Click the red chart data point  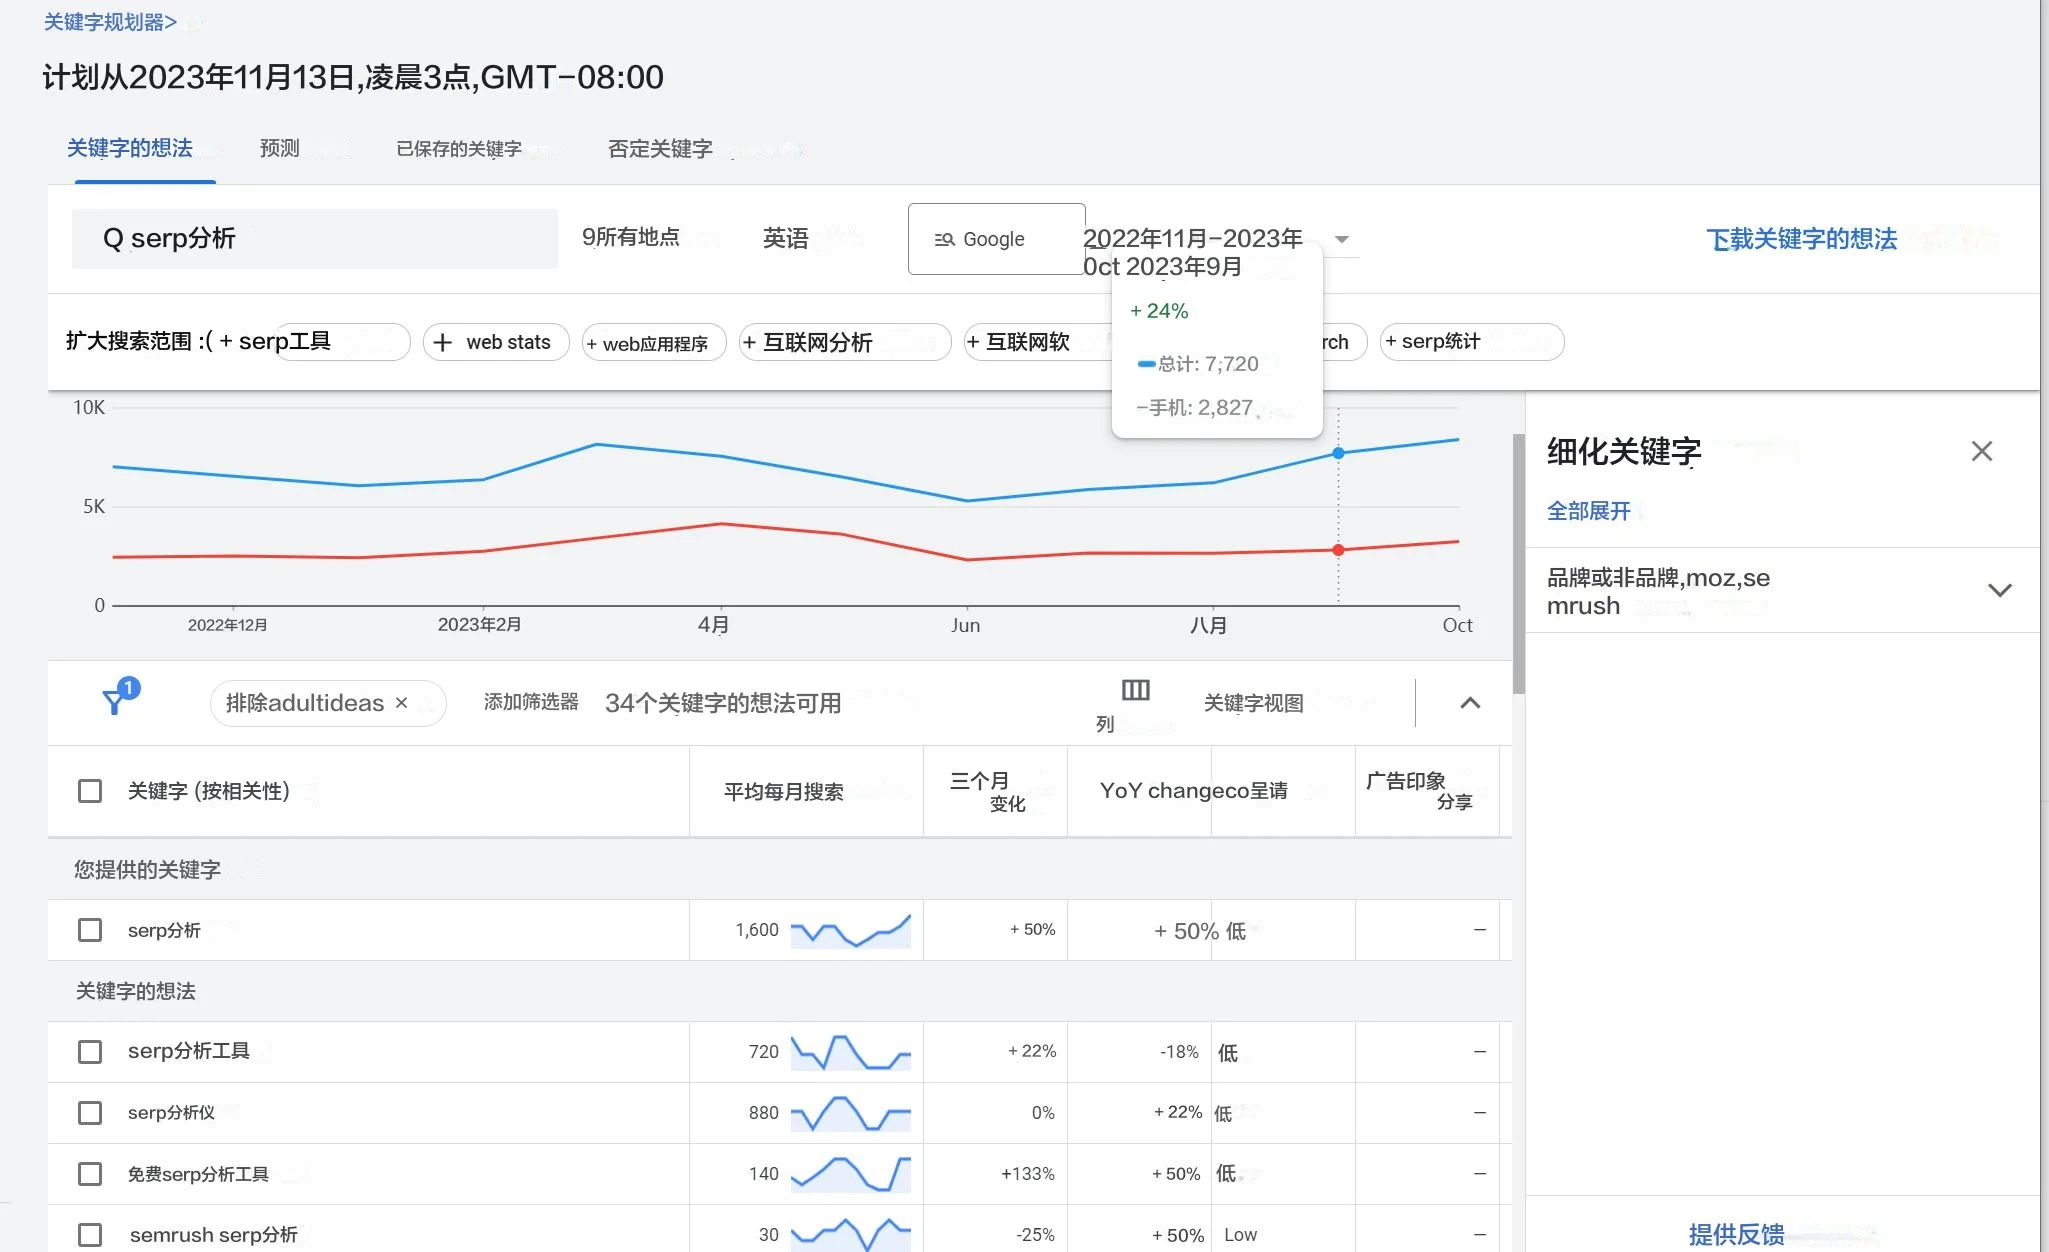click(x=1338, y=550)
